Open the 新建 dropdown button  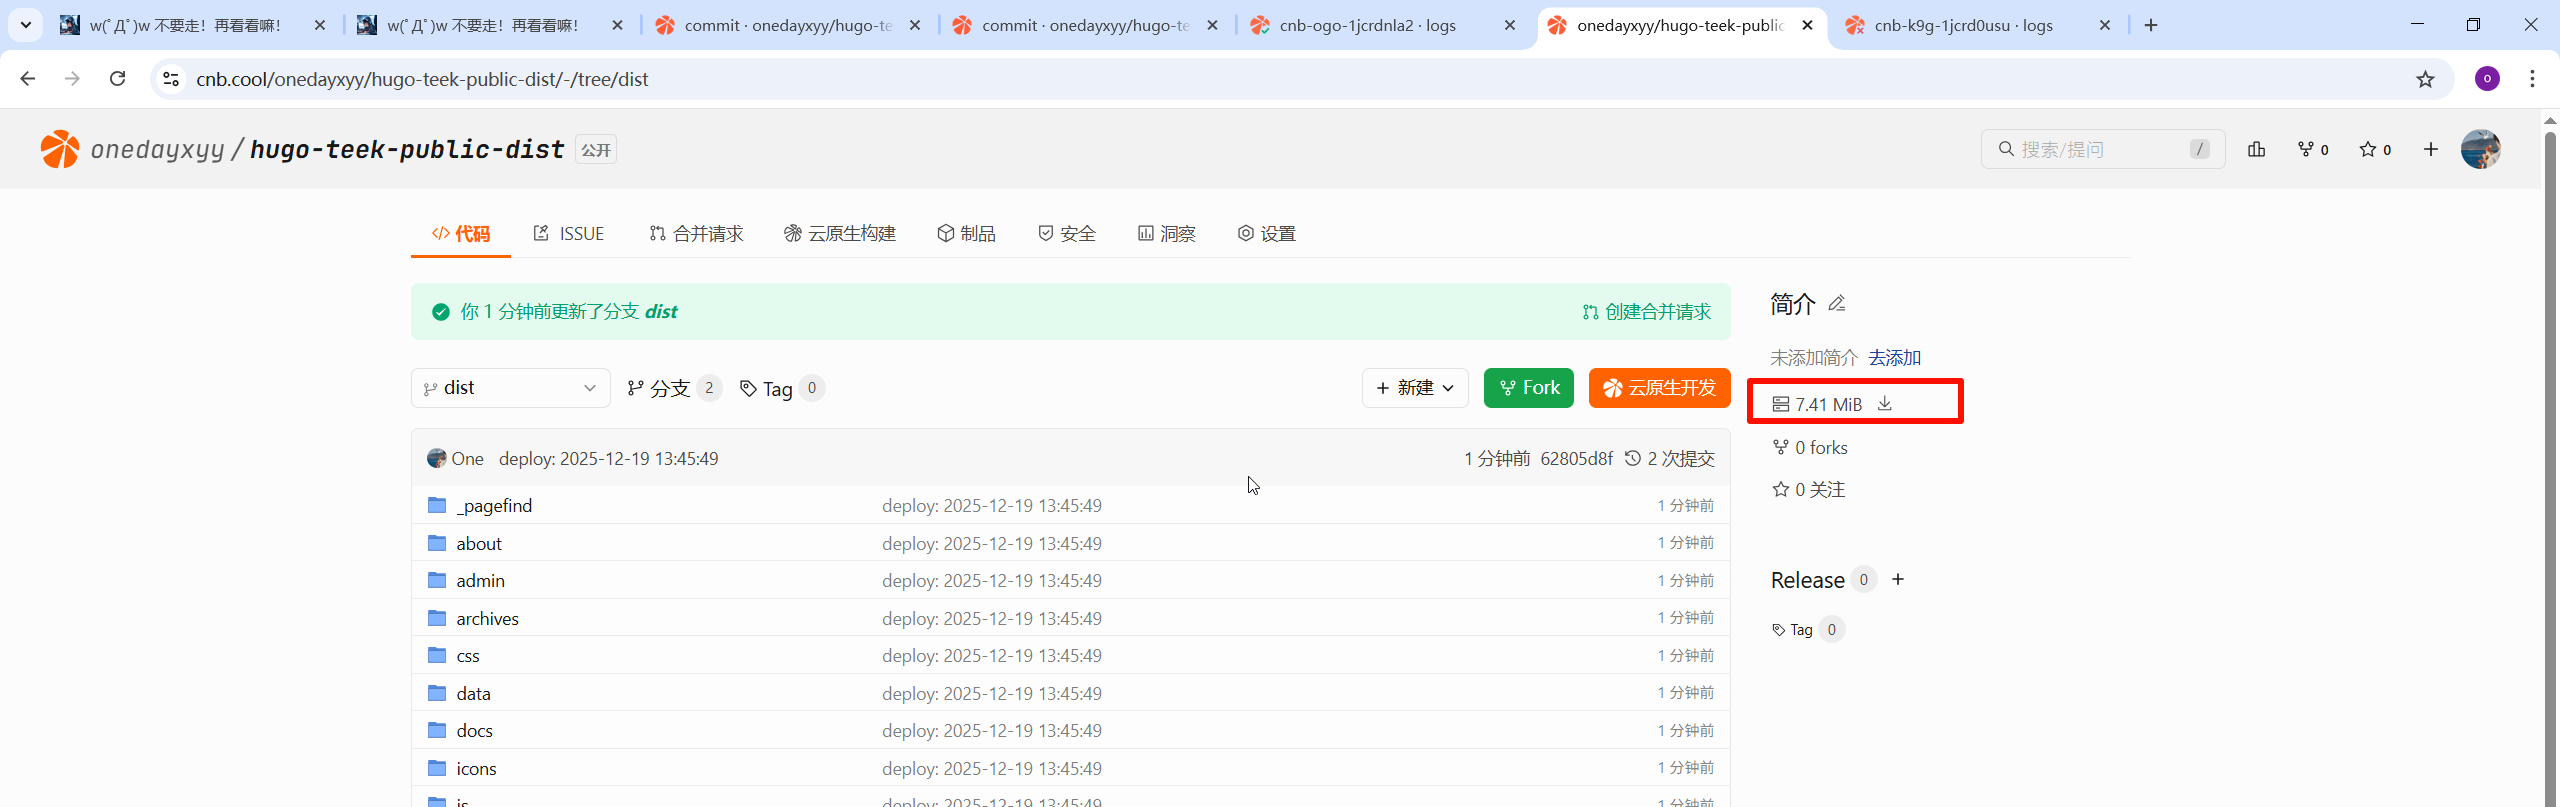pyautogui.click(x=1414, y=388)
